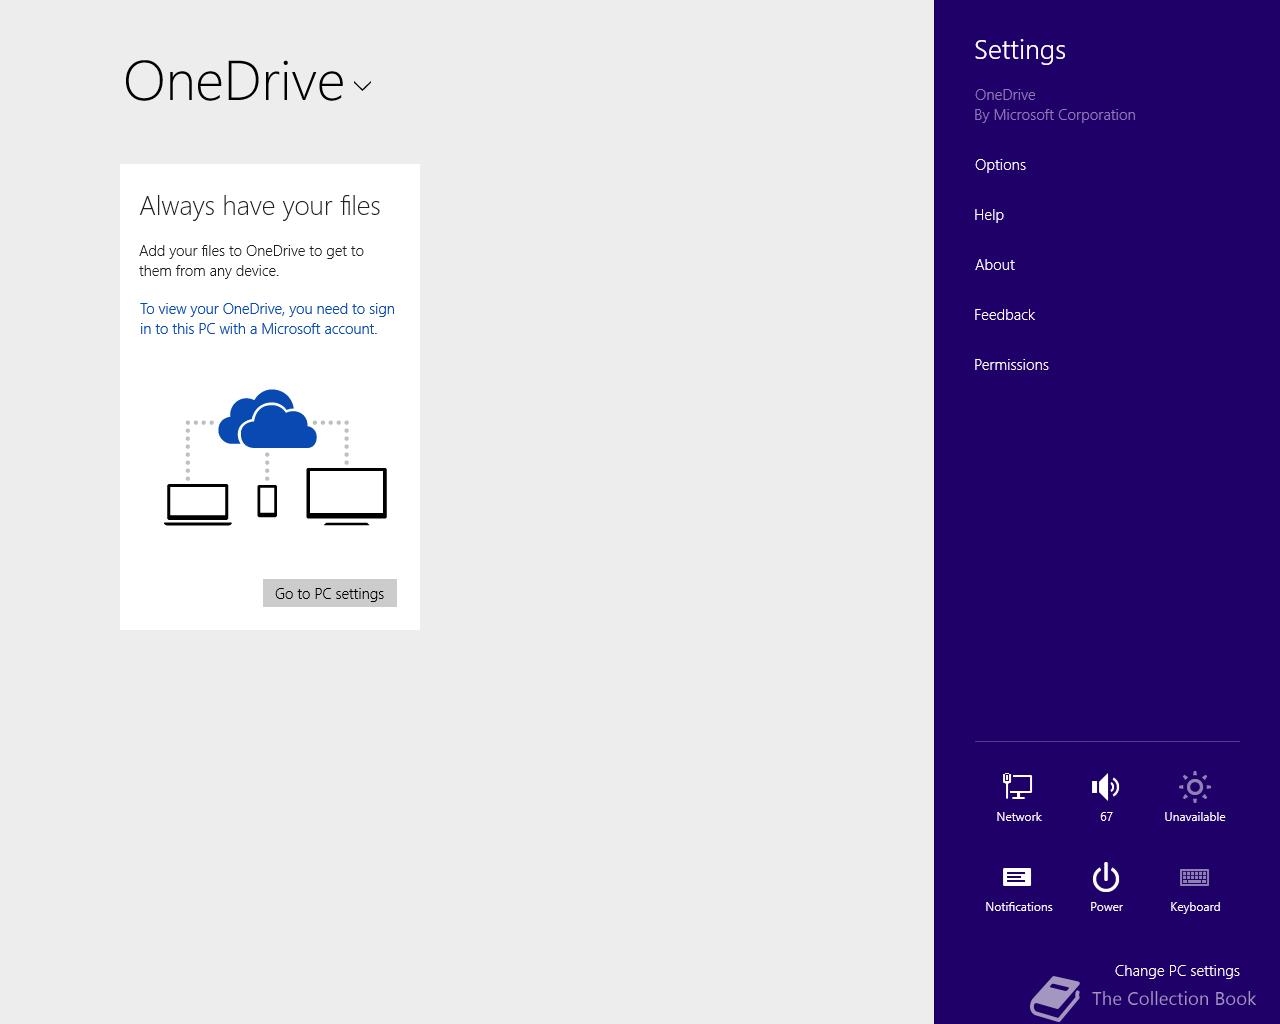Click the Unavailable brightness icon

1194,797
